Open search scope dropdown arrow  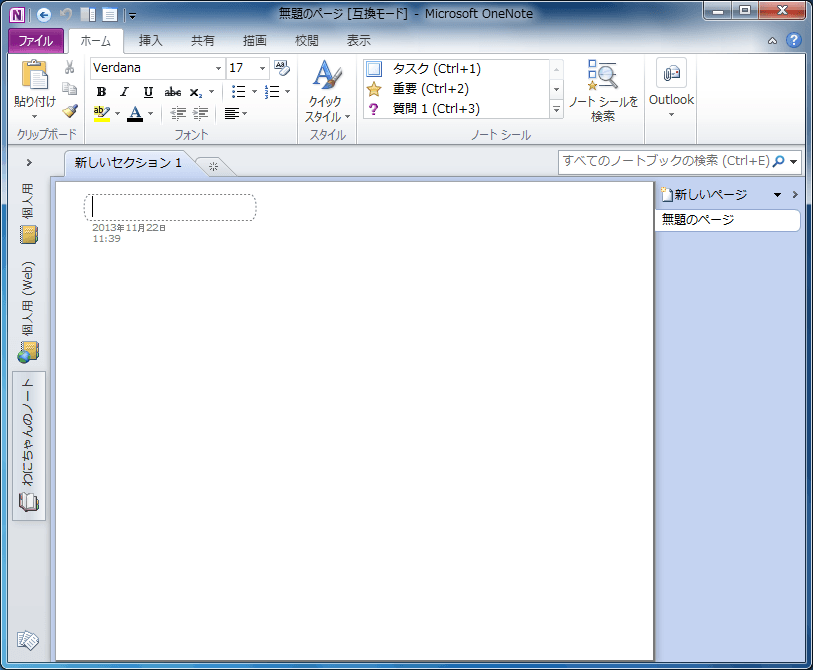[x=793, y=162]
